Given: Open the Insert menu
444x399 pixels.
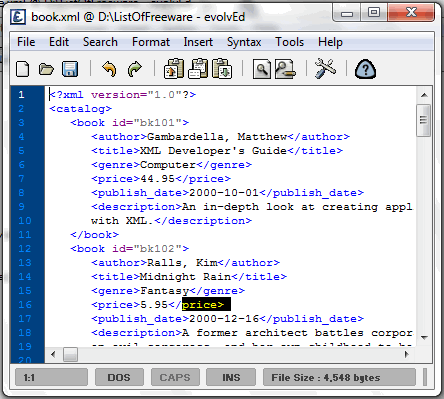Looking at the screenshot, I should [198, 42].
